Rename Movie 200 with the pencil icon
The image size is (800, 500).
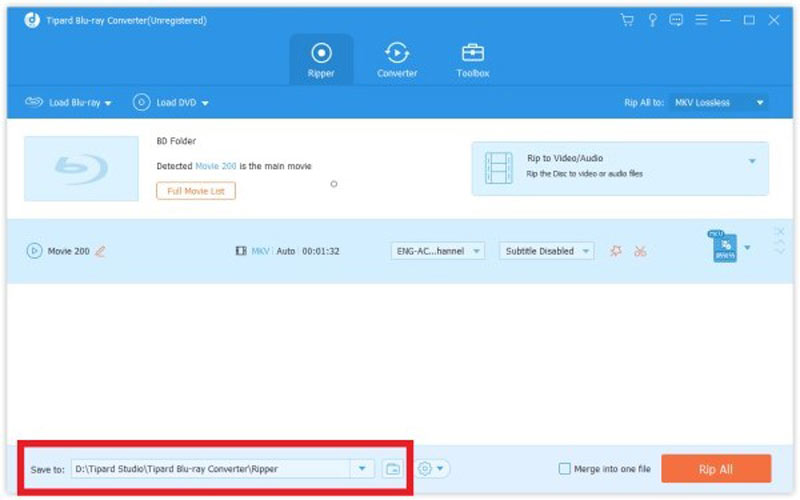pos(100,251)
